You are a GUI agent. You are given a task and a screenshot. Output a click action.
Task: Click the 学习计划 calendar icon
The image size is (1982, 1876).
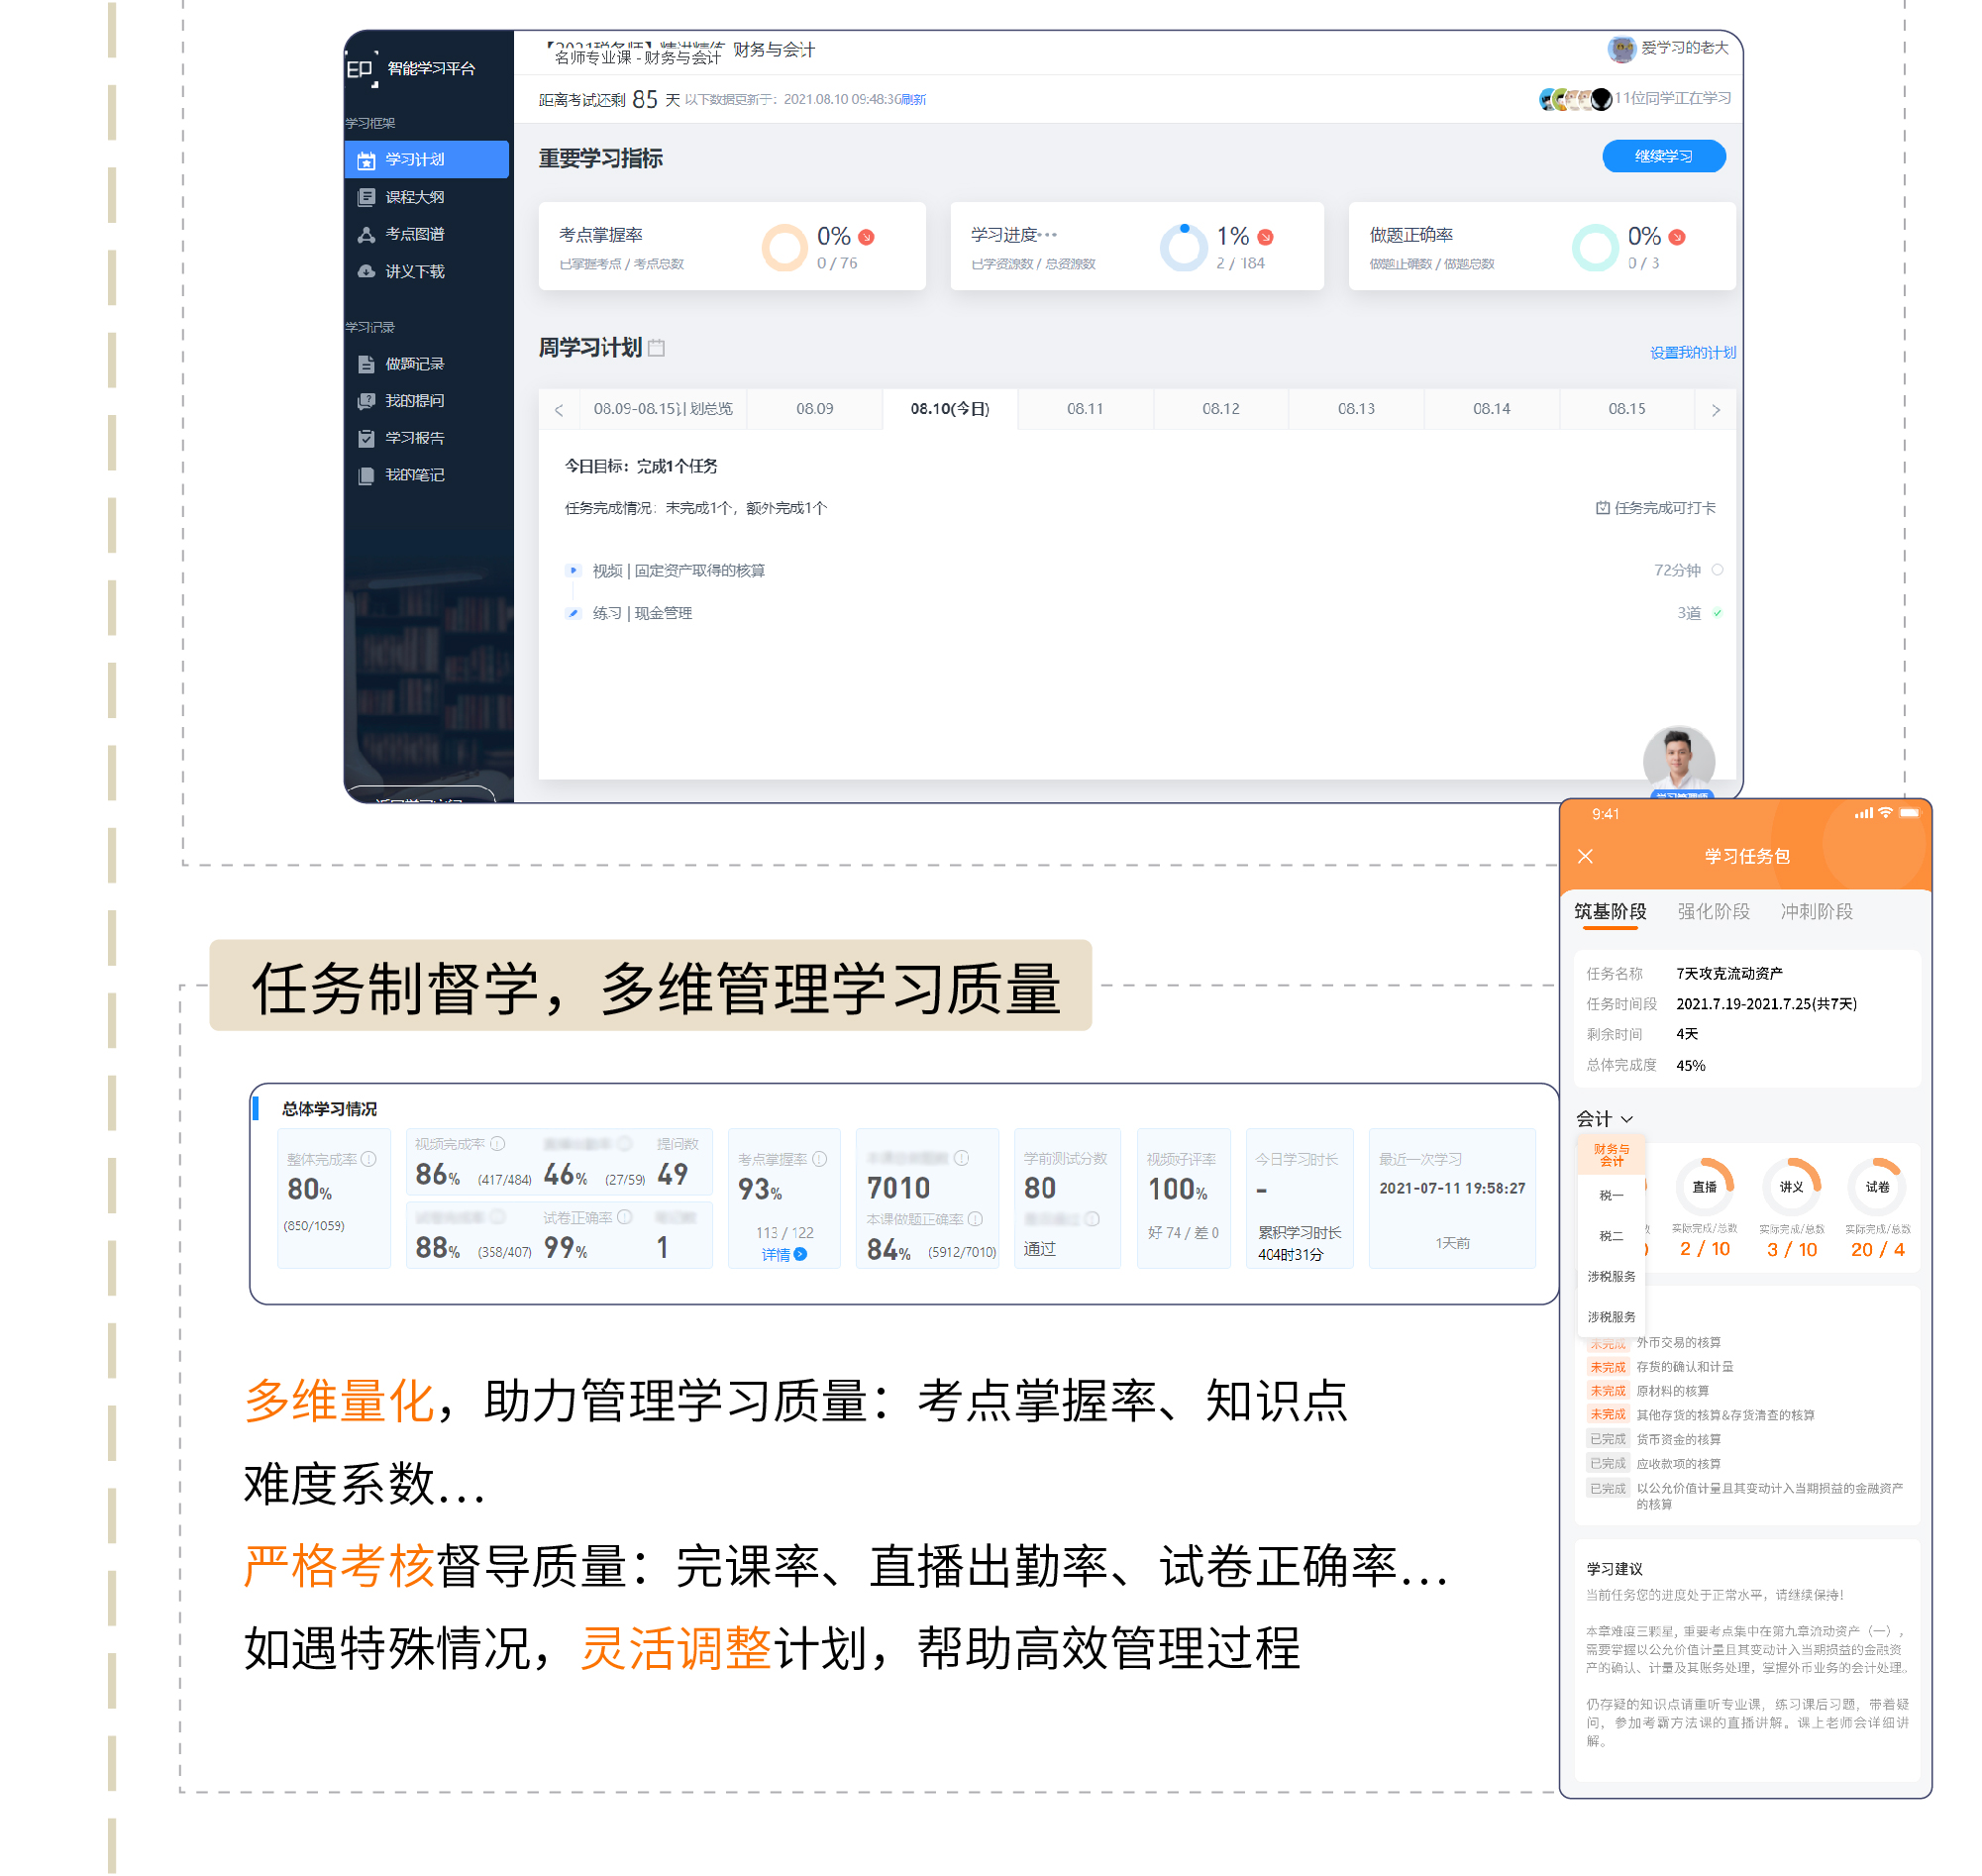coord(366,160)
